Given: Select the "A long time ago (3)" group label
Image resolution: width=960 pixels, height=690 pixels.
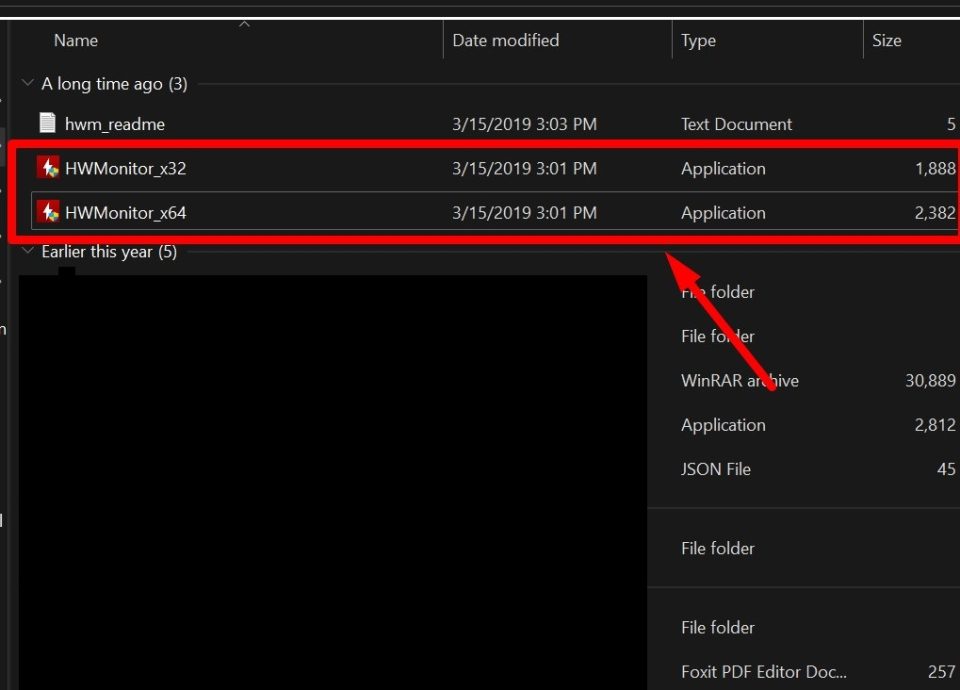Looking at the screenshot, I should pyautogui.click(x=114, y=84).
